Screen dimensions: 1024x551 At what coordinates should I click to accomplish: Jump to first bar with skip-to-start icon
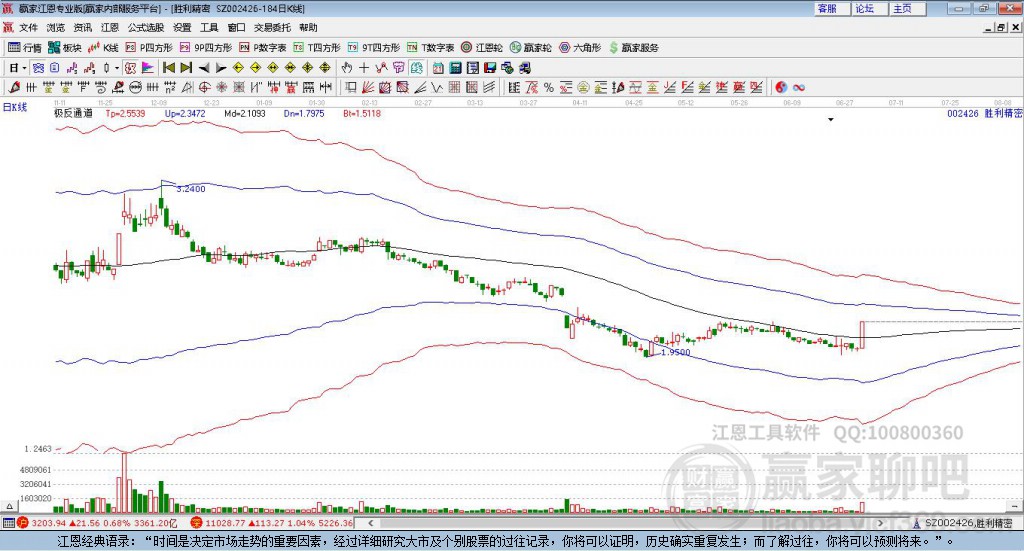click(168, 68)
